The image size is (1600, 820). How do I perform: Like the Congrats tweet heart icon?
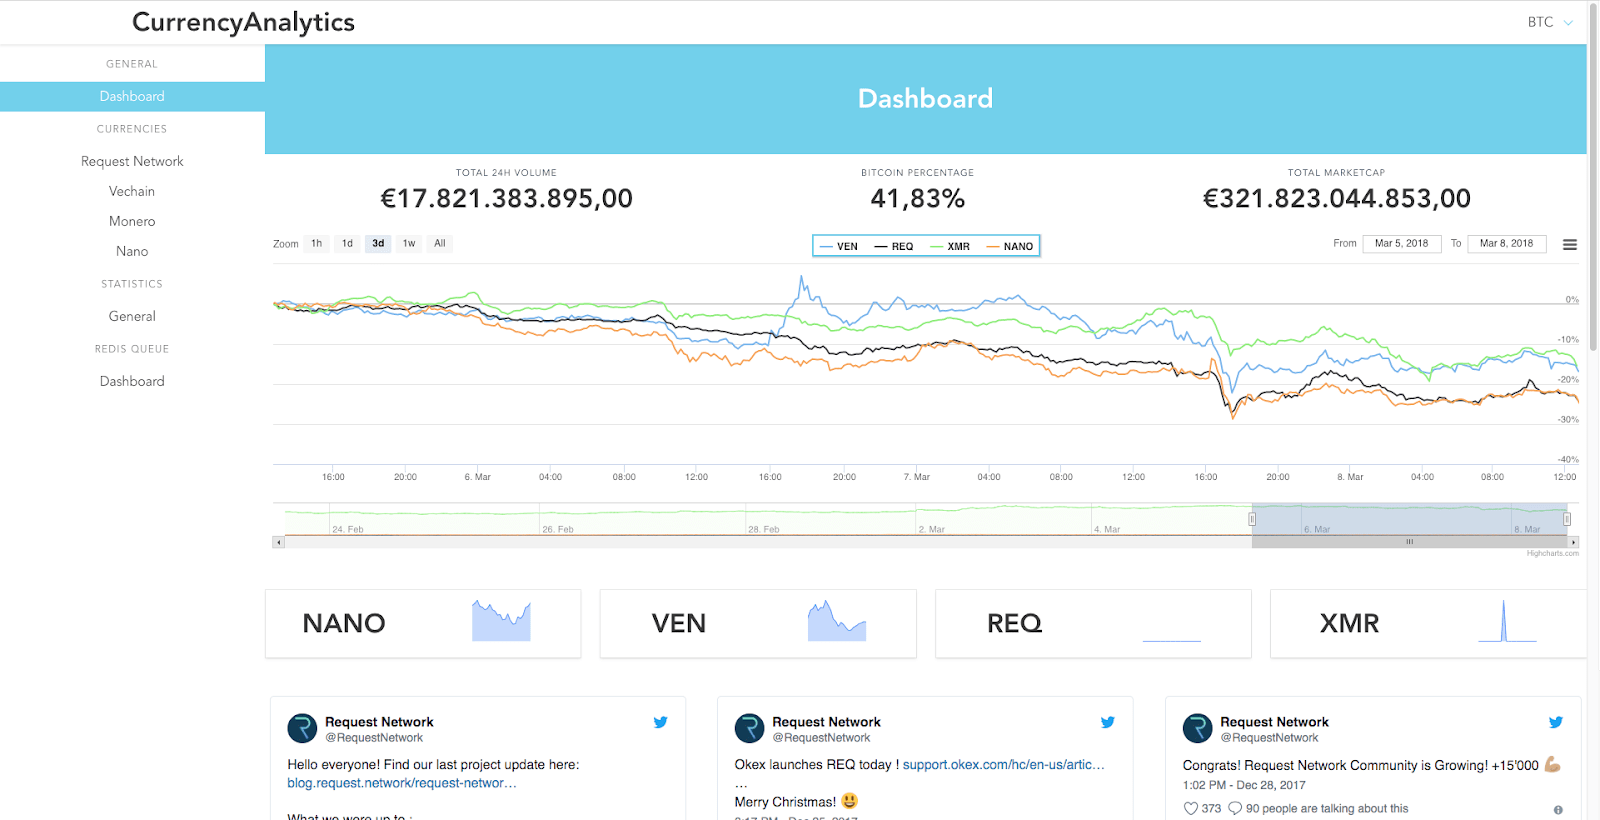(x=1190, y=808)
